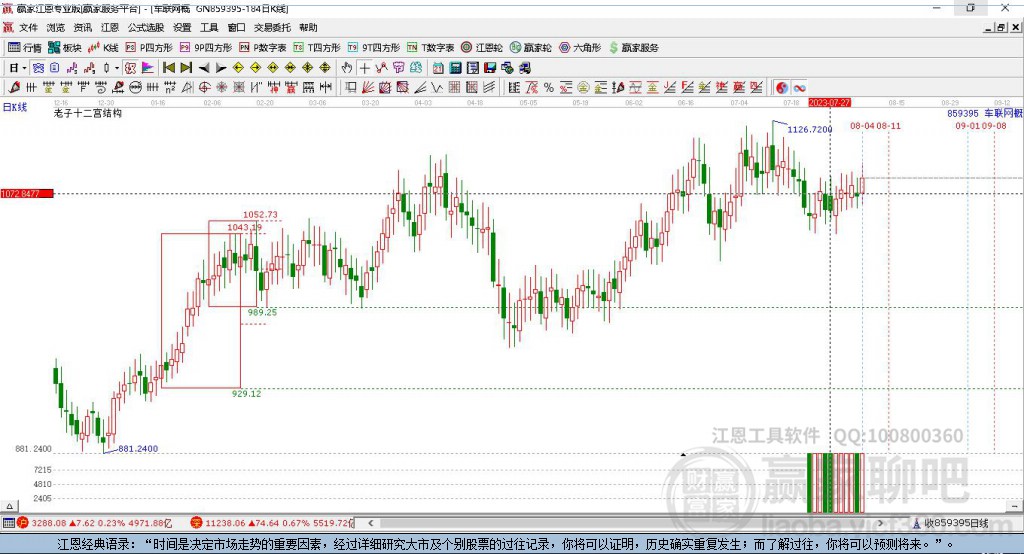Click the infinity loop icon
1024x554 pixels.
tap(799, 88)
